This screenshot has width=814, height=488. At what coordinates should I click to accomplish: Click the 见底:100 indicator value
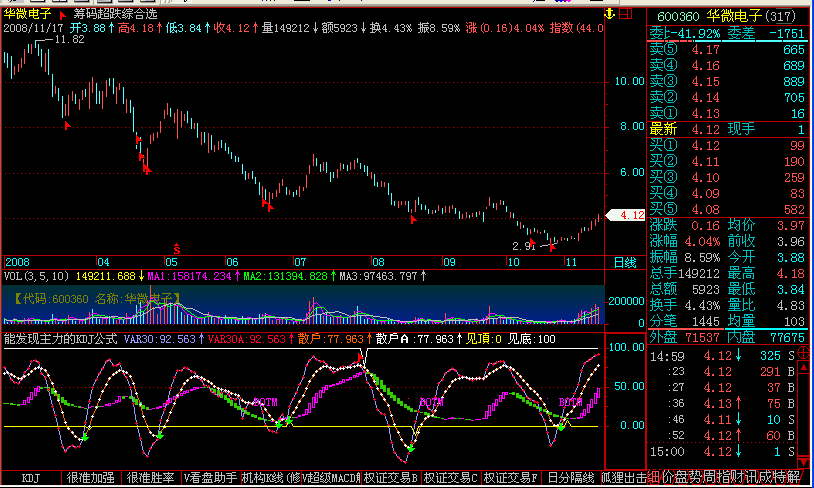531,339
